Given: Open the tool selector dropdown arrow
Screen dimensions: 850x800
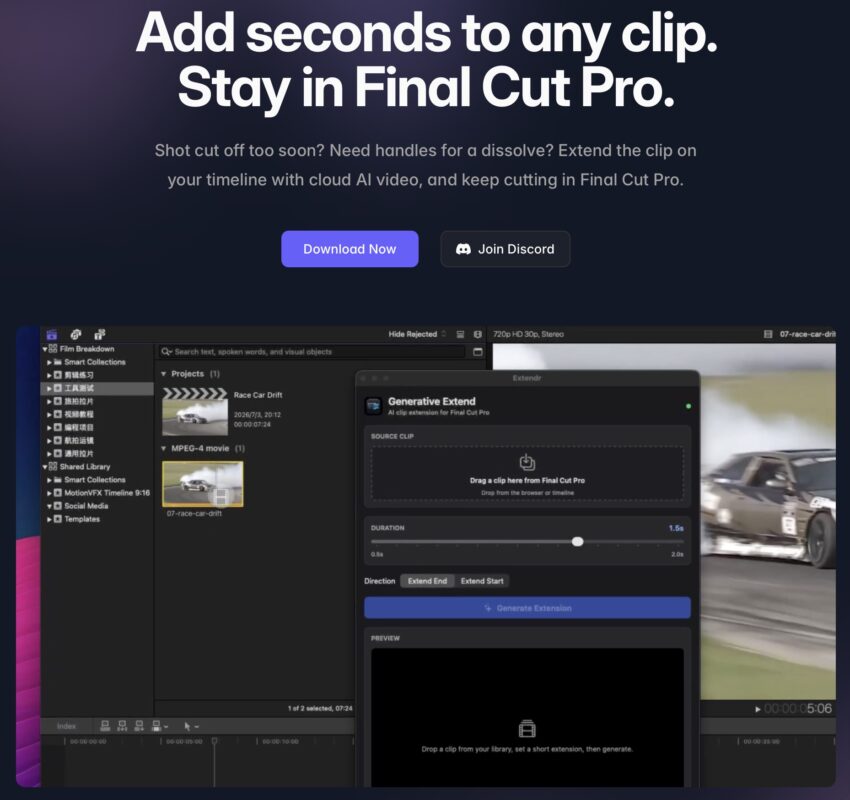Looking at the screenshot, I should [197, 727].
